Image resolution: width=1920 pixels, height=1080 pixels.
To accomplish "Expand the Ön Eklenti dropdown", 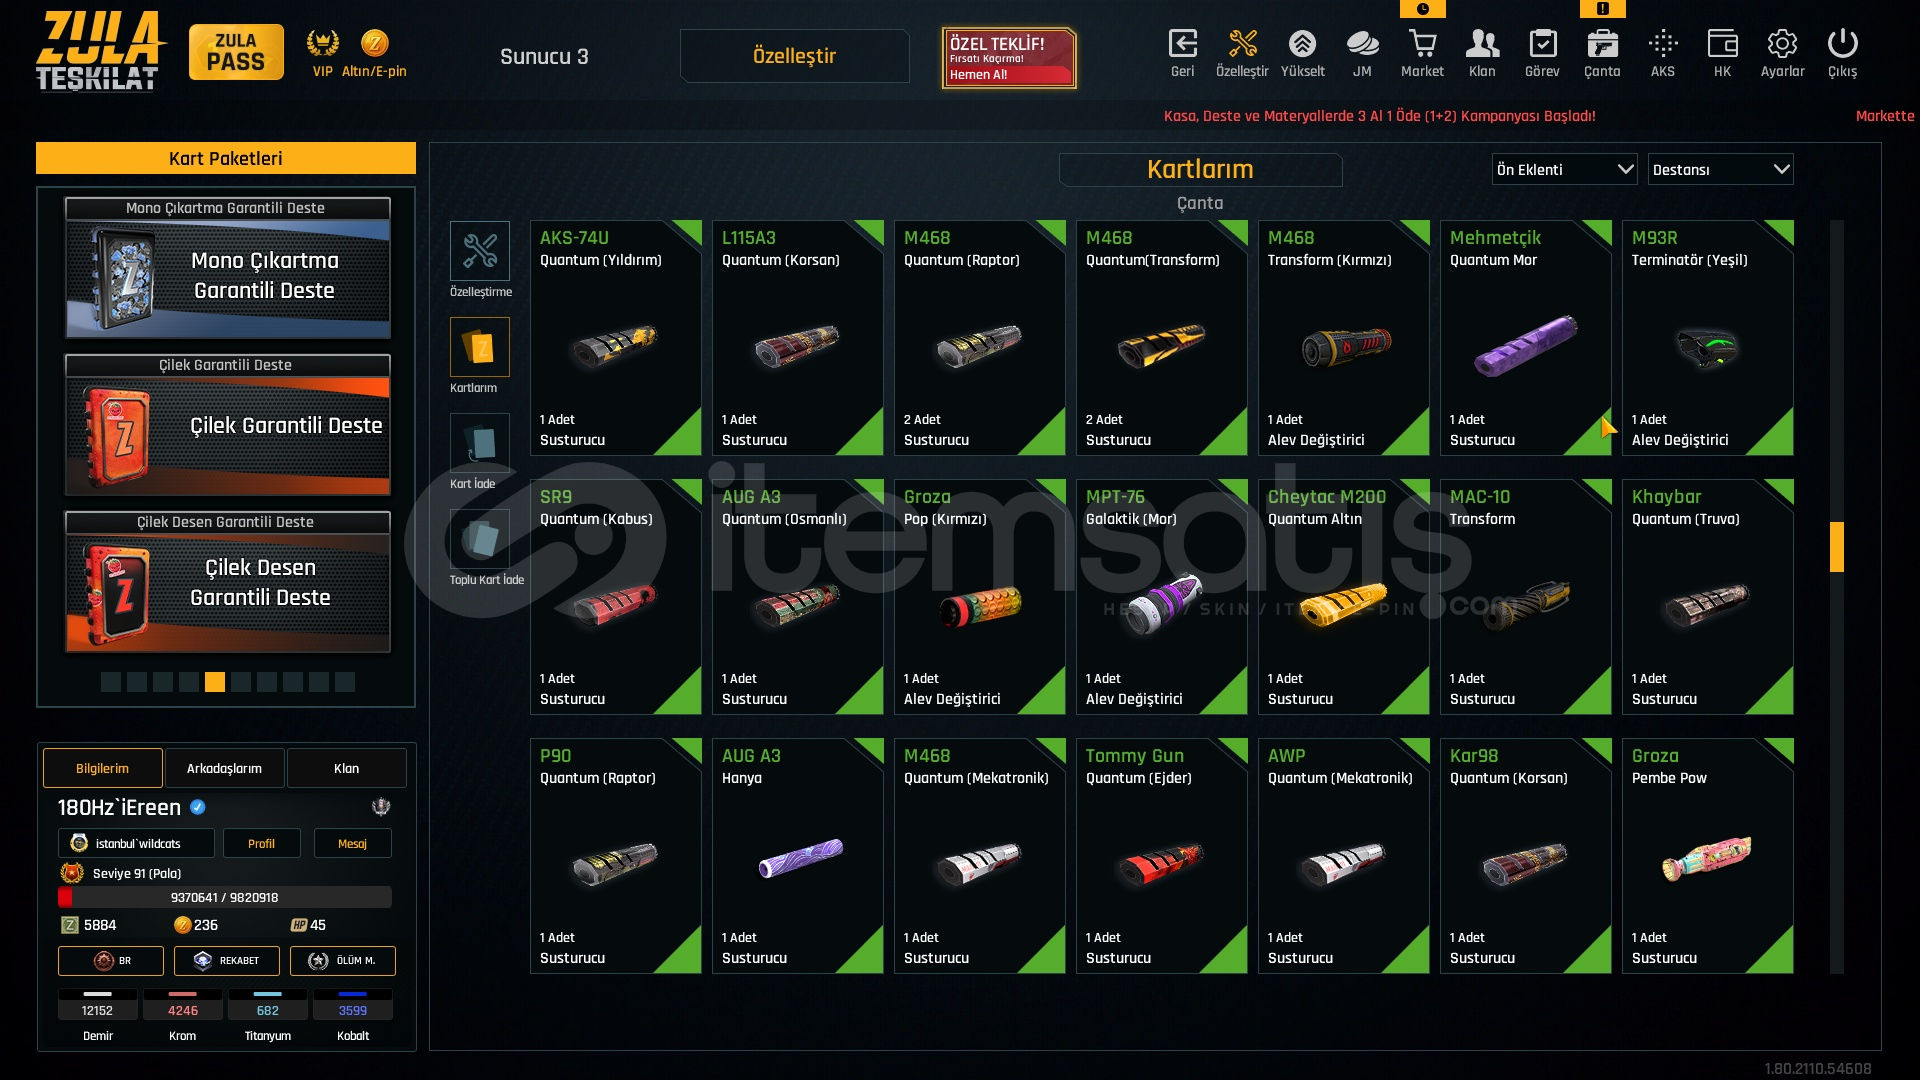I will pyautogui.click(x=1564, y=169).
